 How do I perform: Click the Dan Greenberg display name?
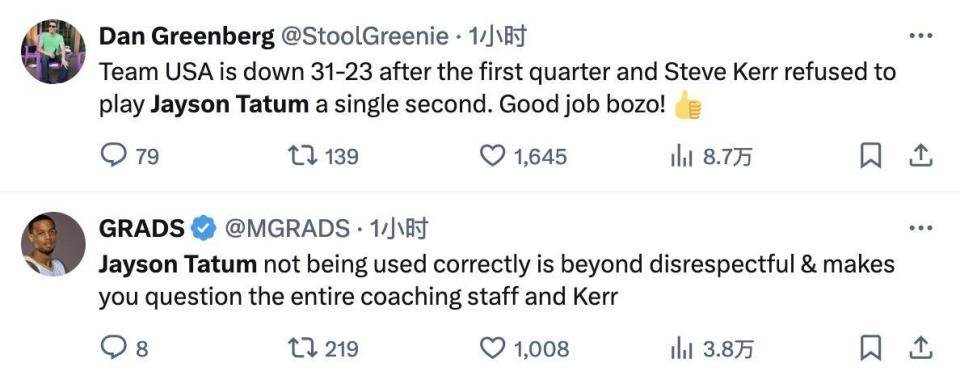point(187,37)
